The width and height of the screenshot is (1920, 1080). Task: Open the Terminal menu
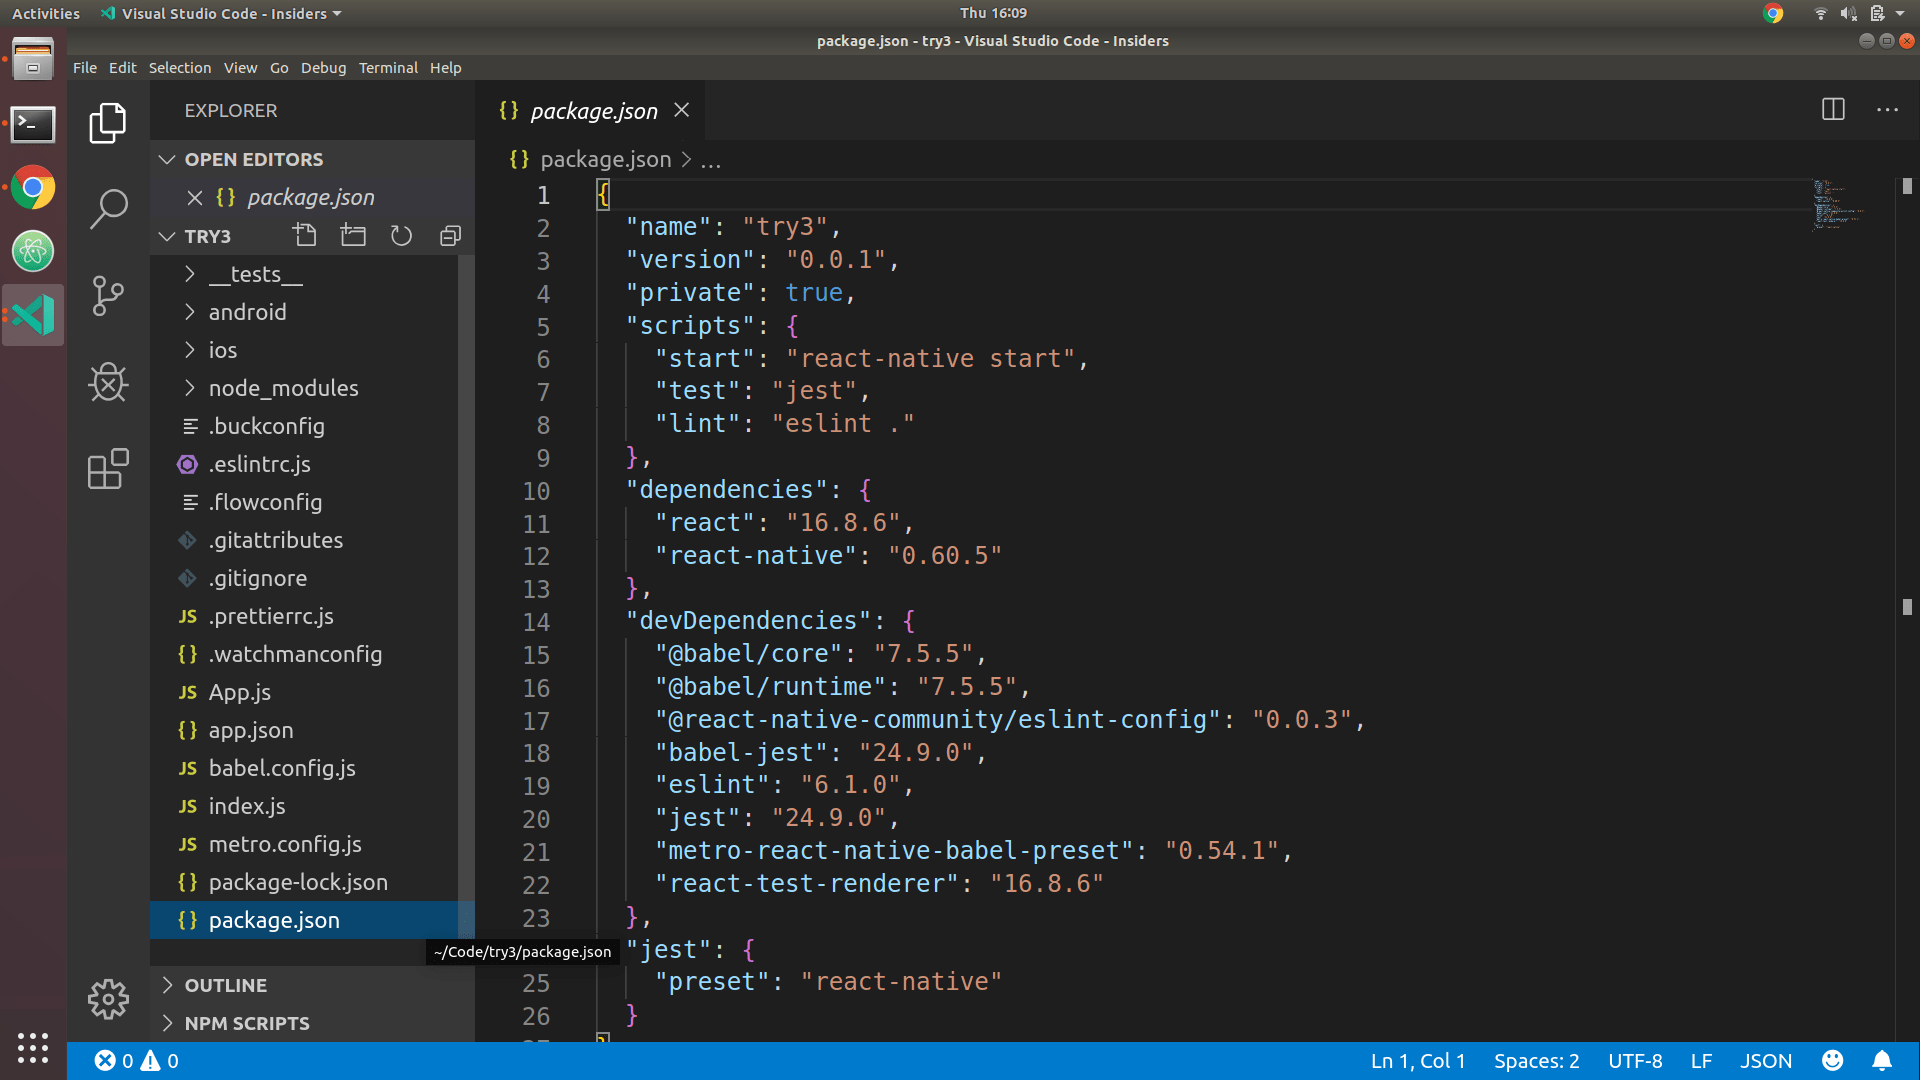[x=388, y=68]
